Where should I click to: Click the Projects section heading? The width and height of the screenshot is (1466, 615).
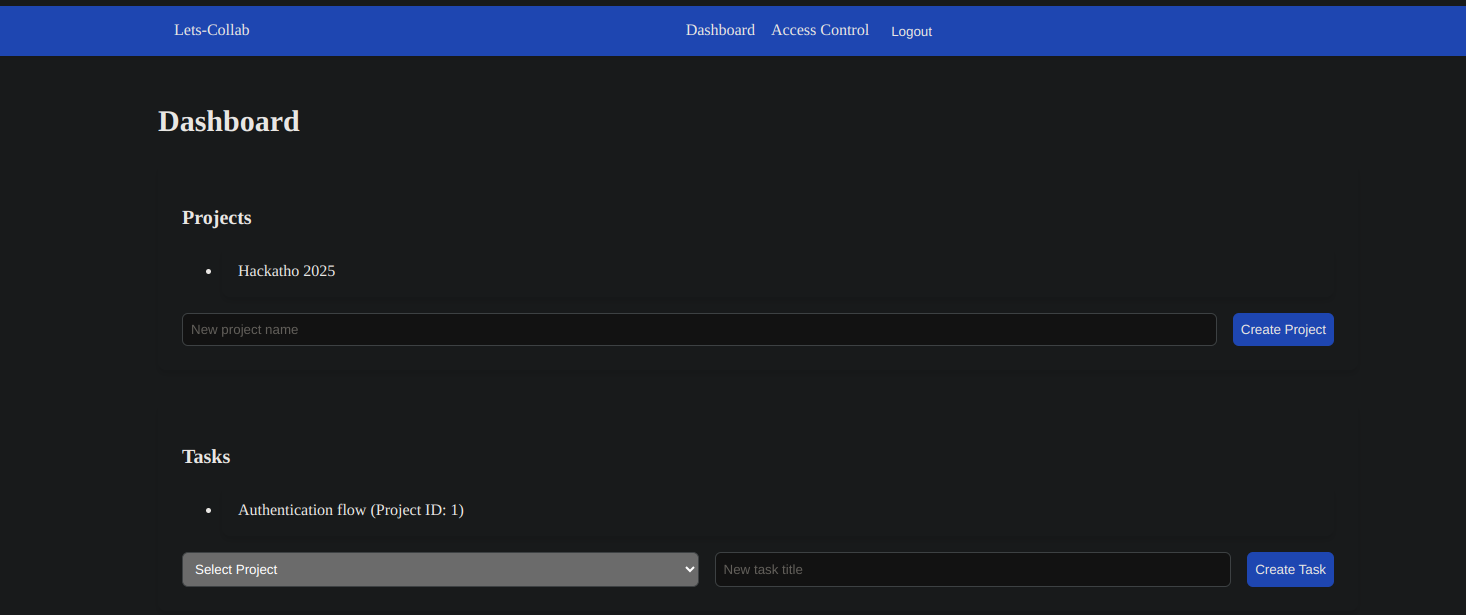[217, 218]
